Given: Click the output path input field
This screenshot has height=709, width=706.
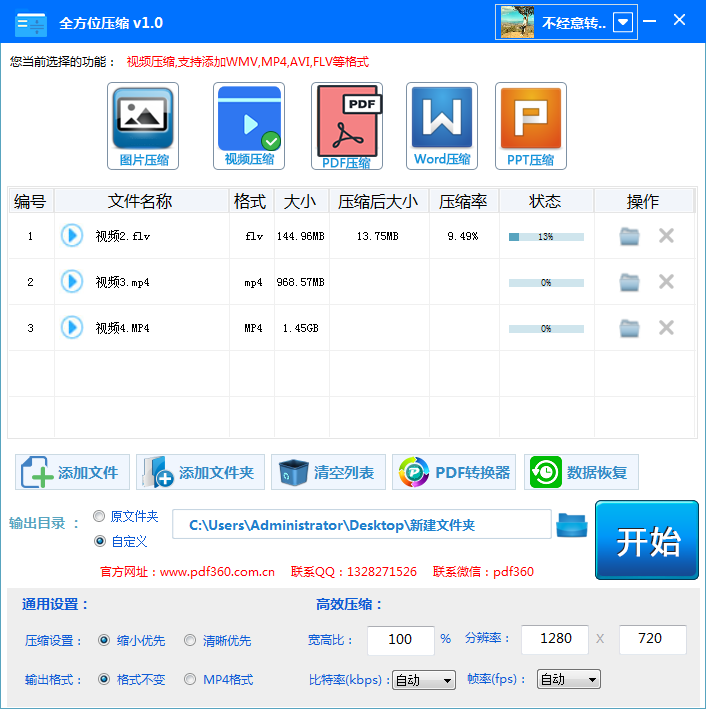Looking at the screenshot, I should pyautogui.click(x=362, y=525).
